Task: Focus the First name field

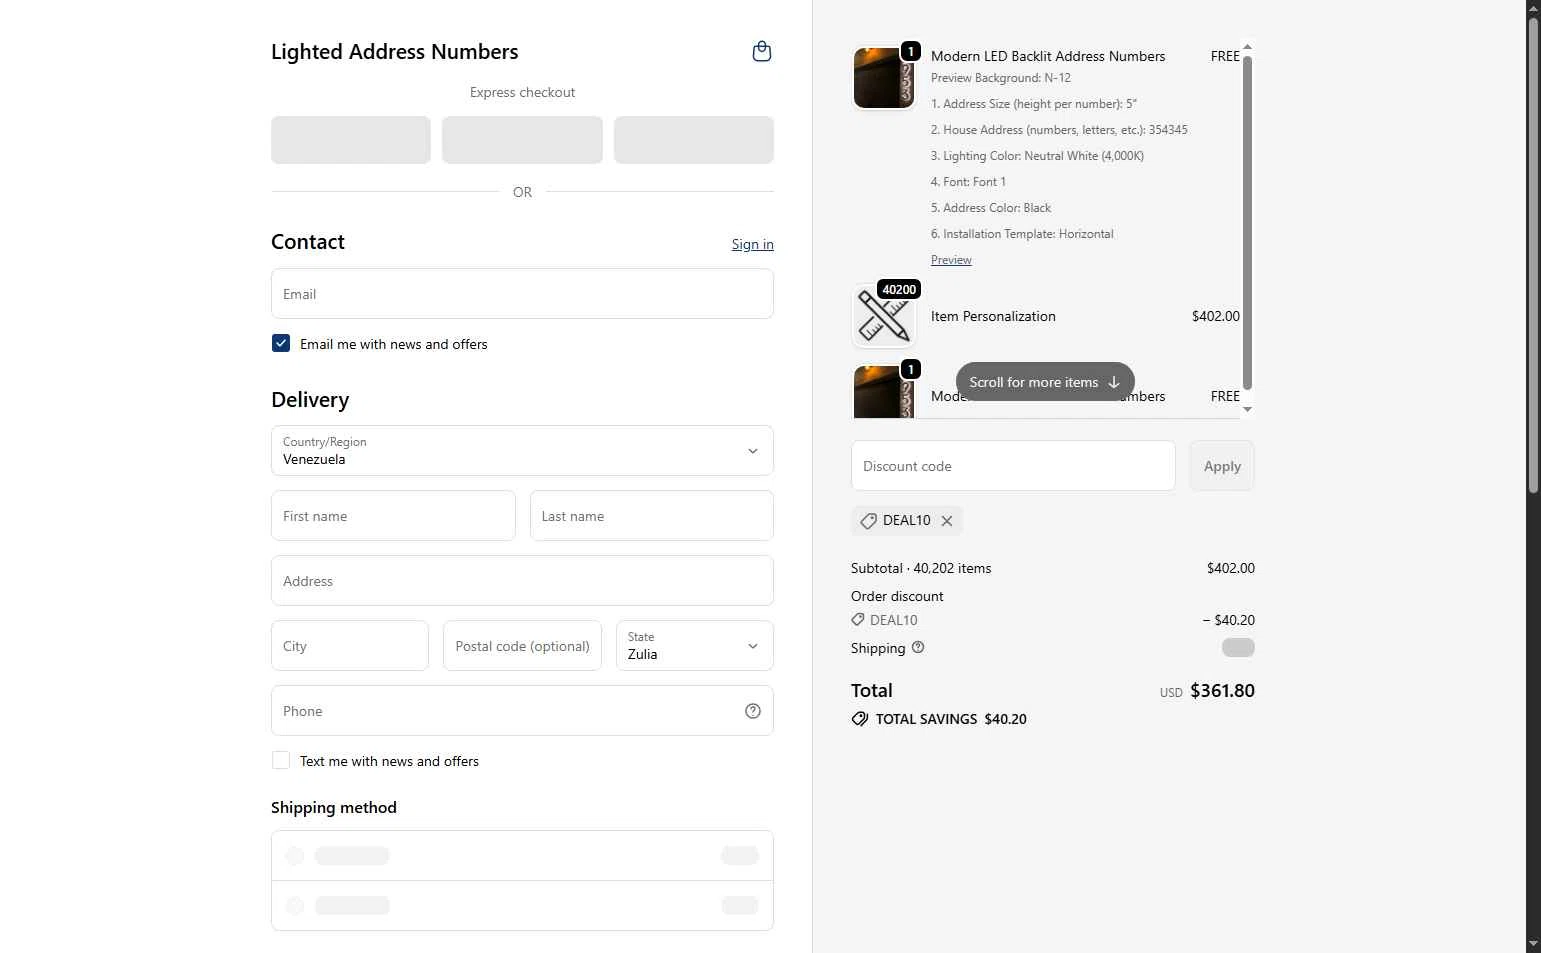Action: pos(393,516)
